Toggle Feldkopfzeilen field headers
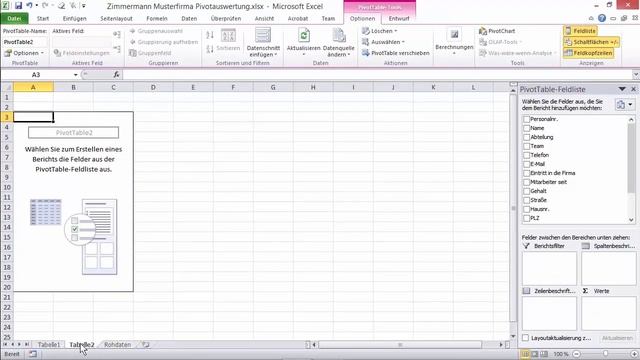 click(x=588, y=53)
